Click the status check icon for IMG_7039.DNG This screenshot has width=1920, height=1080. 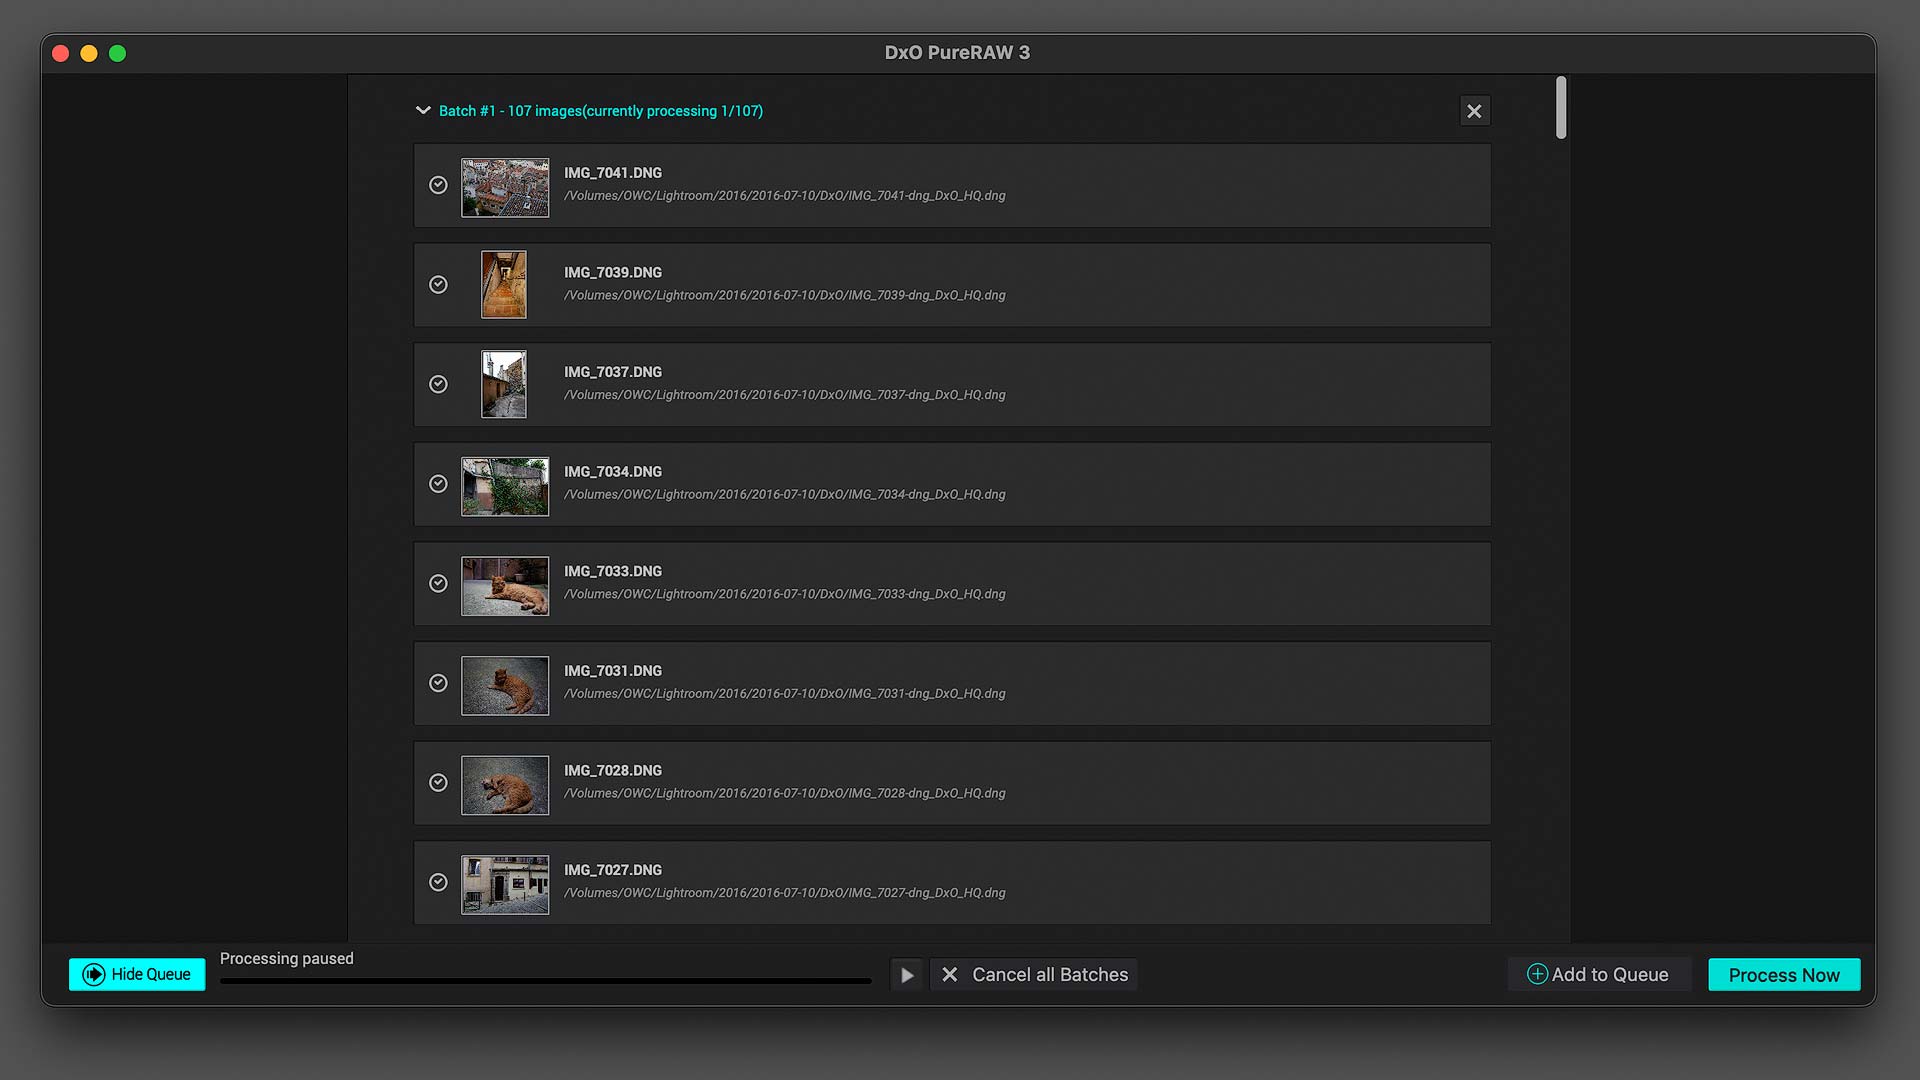pyautogui.click(x=438, y=284)
